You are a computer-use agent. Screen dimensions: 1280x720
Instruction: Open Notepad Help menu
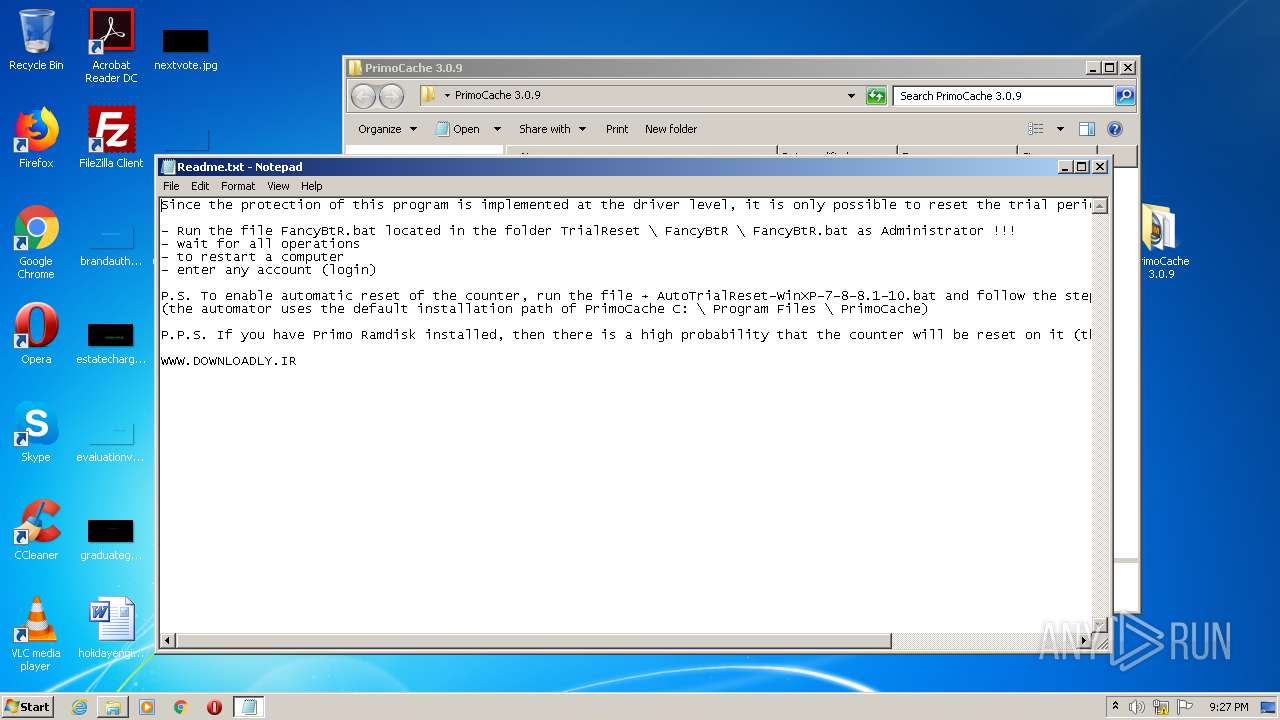coord(312,186)
